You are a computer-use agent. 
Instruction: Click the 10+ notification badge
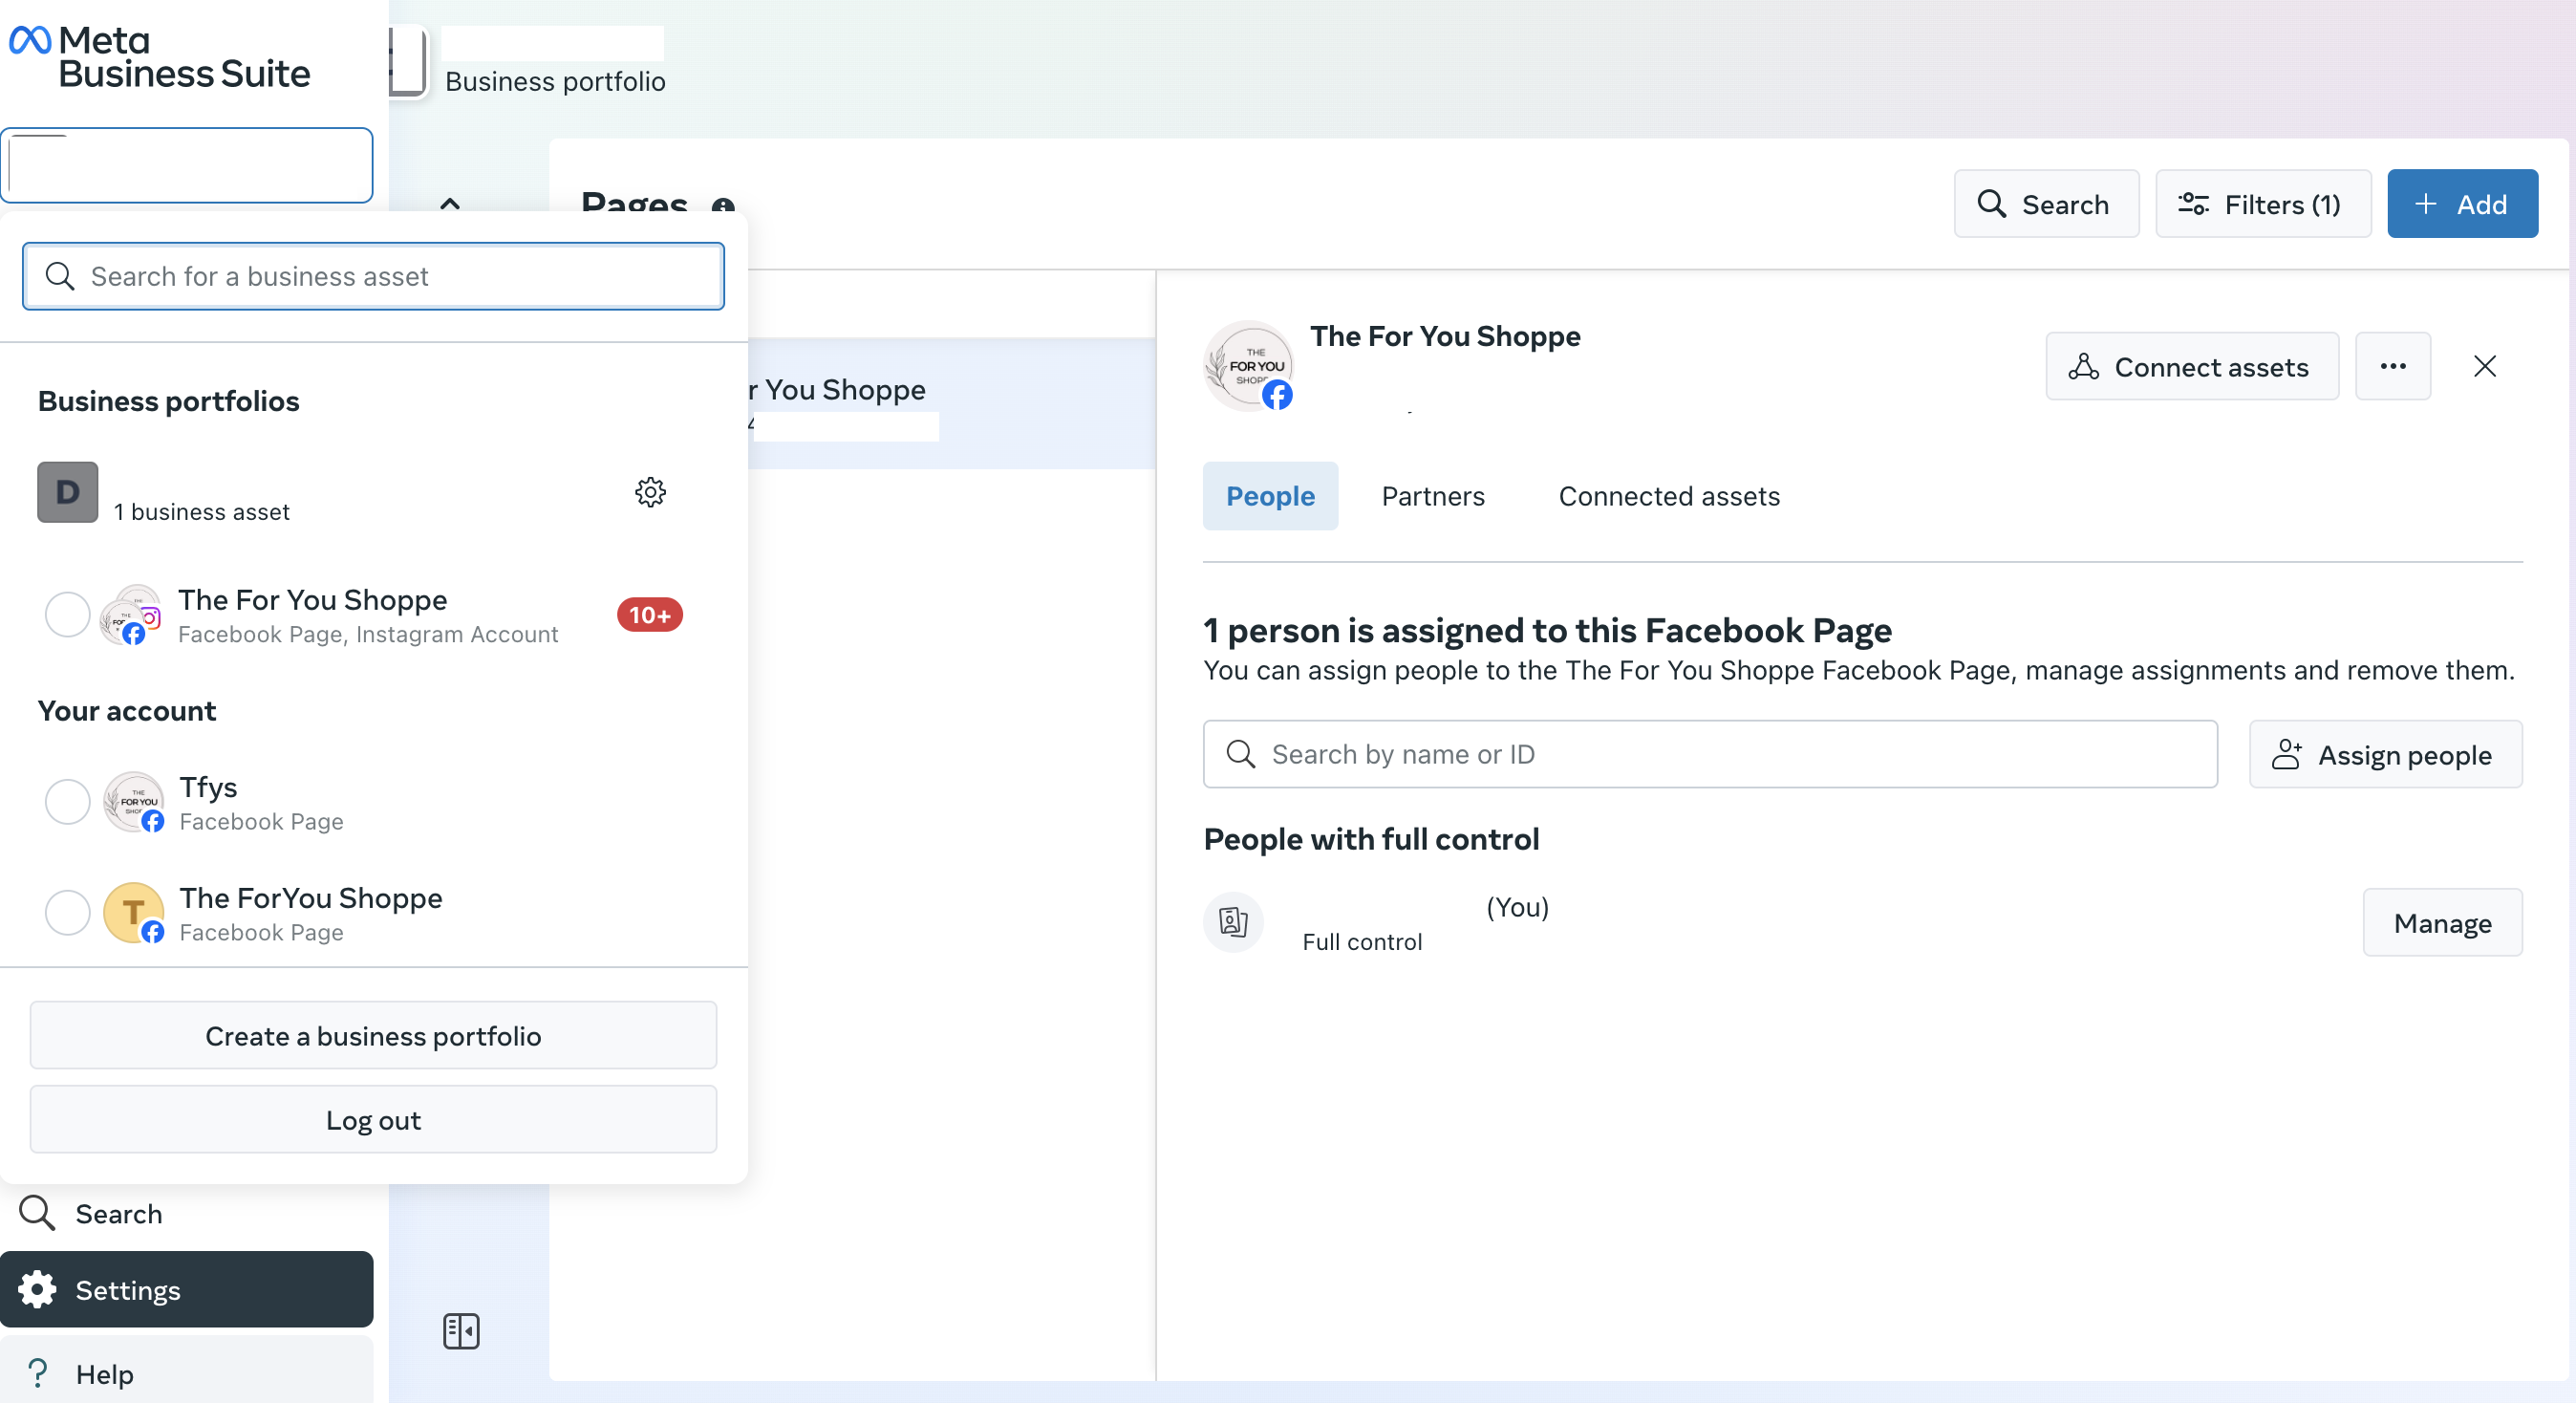[649, 615]
